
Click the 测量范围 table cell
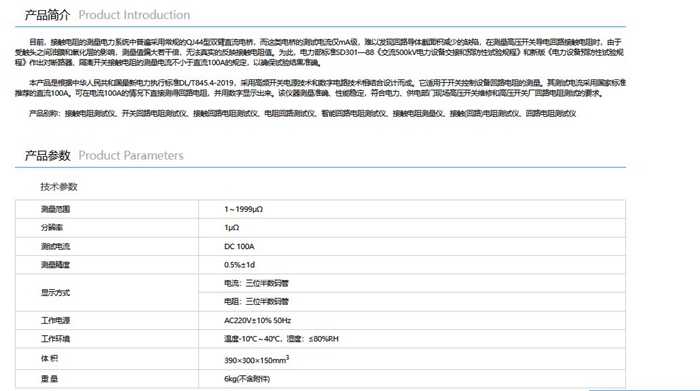coord(107,209)
